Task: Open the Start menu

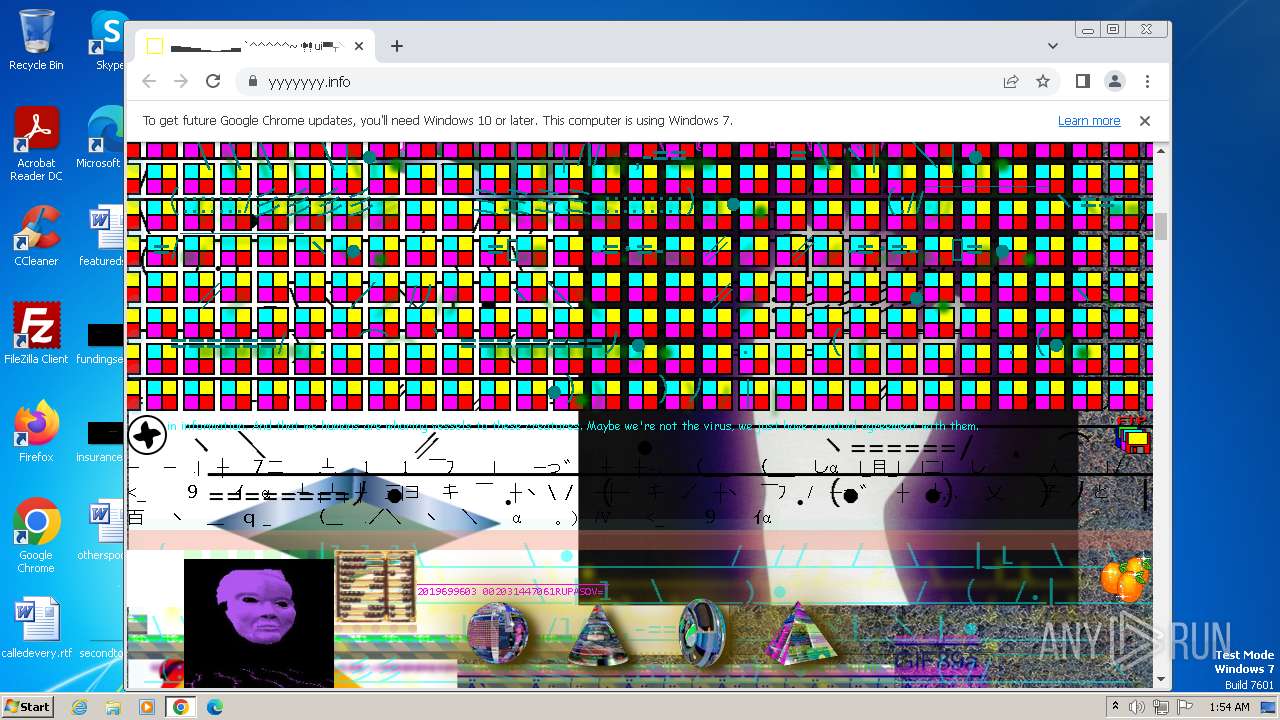Action: click(27, 706)
